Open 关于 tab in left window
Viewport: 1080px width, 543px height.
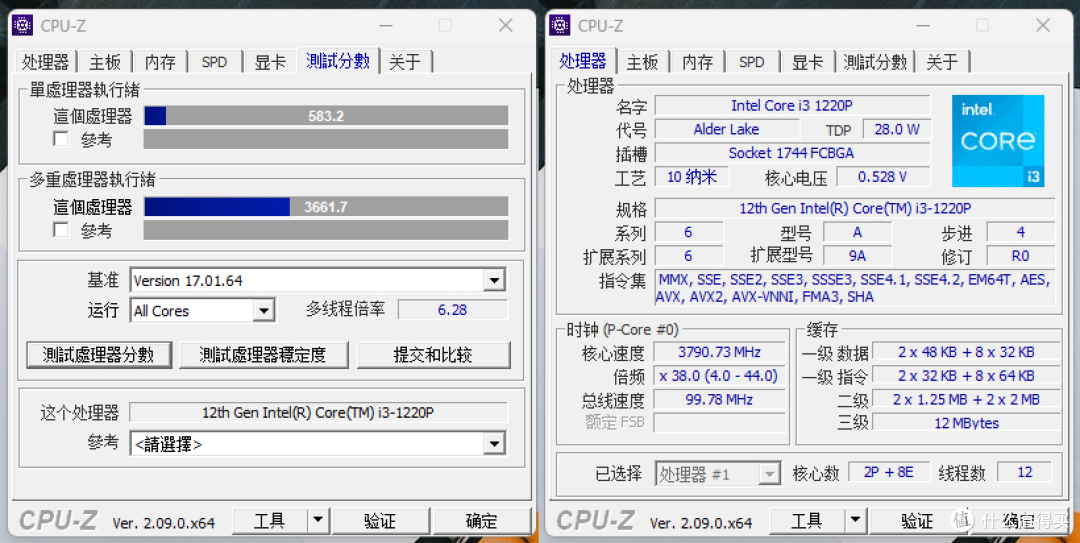coord(405,62)
